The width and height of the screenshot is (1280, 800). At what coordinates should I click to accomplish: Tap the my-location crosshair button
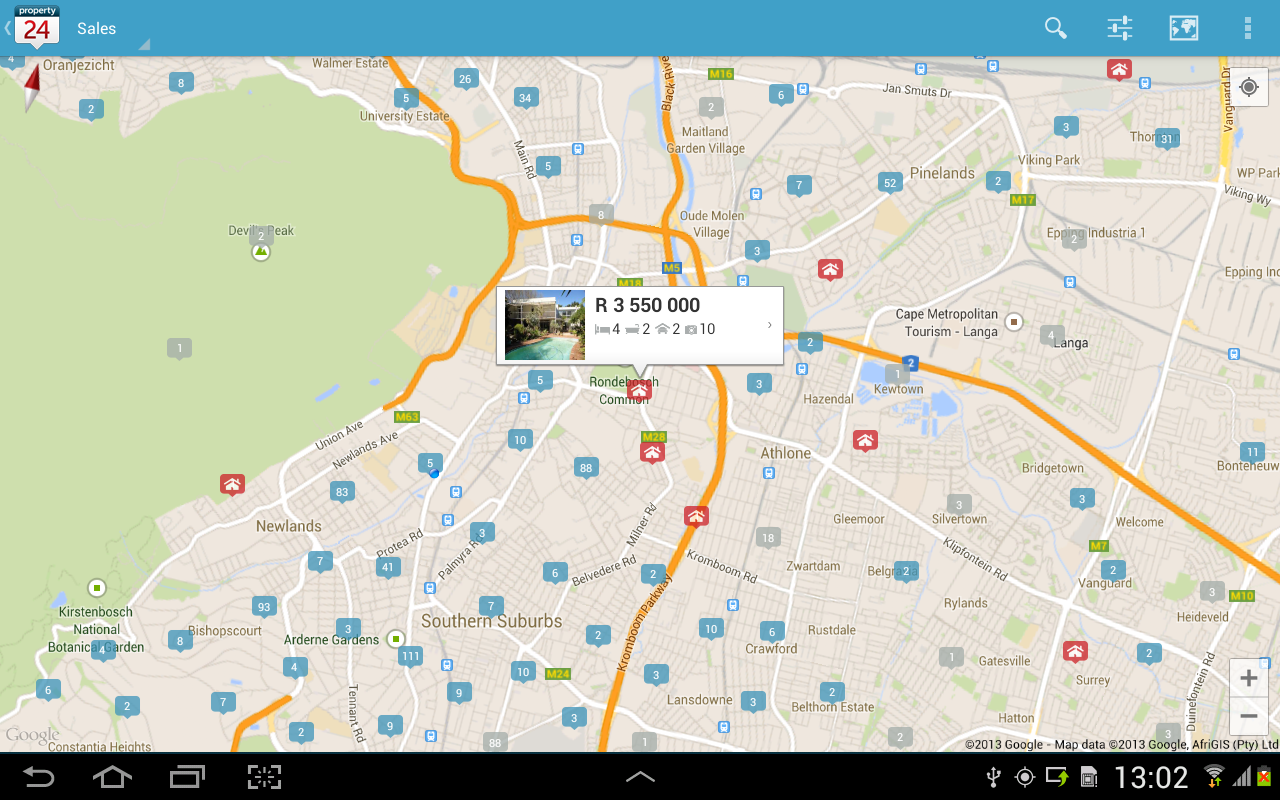[x=1248, y=87]
